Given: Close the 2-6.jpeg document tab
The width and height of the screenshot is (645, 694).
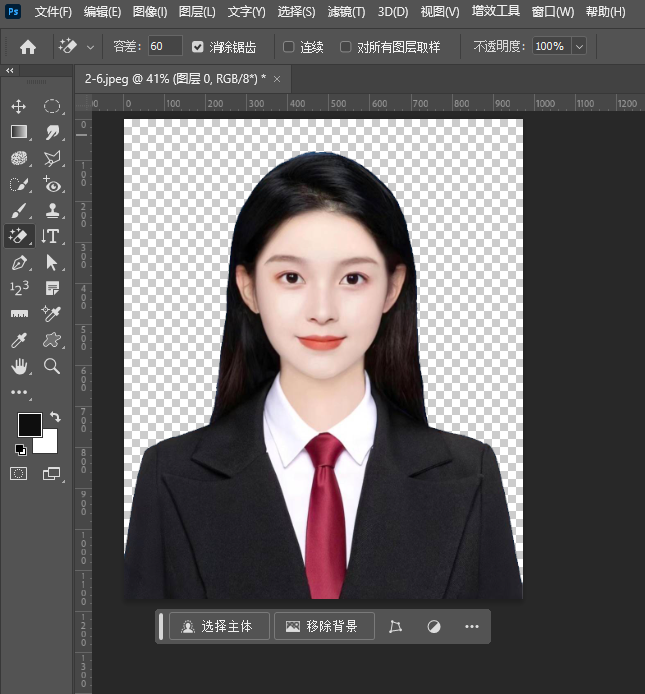Looking at the screenshot, I should [277, 79].
